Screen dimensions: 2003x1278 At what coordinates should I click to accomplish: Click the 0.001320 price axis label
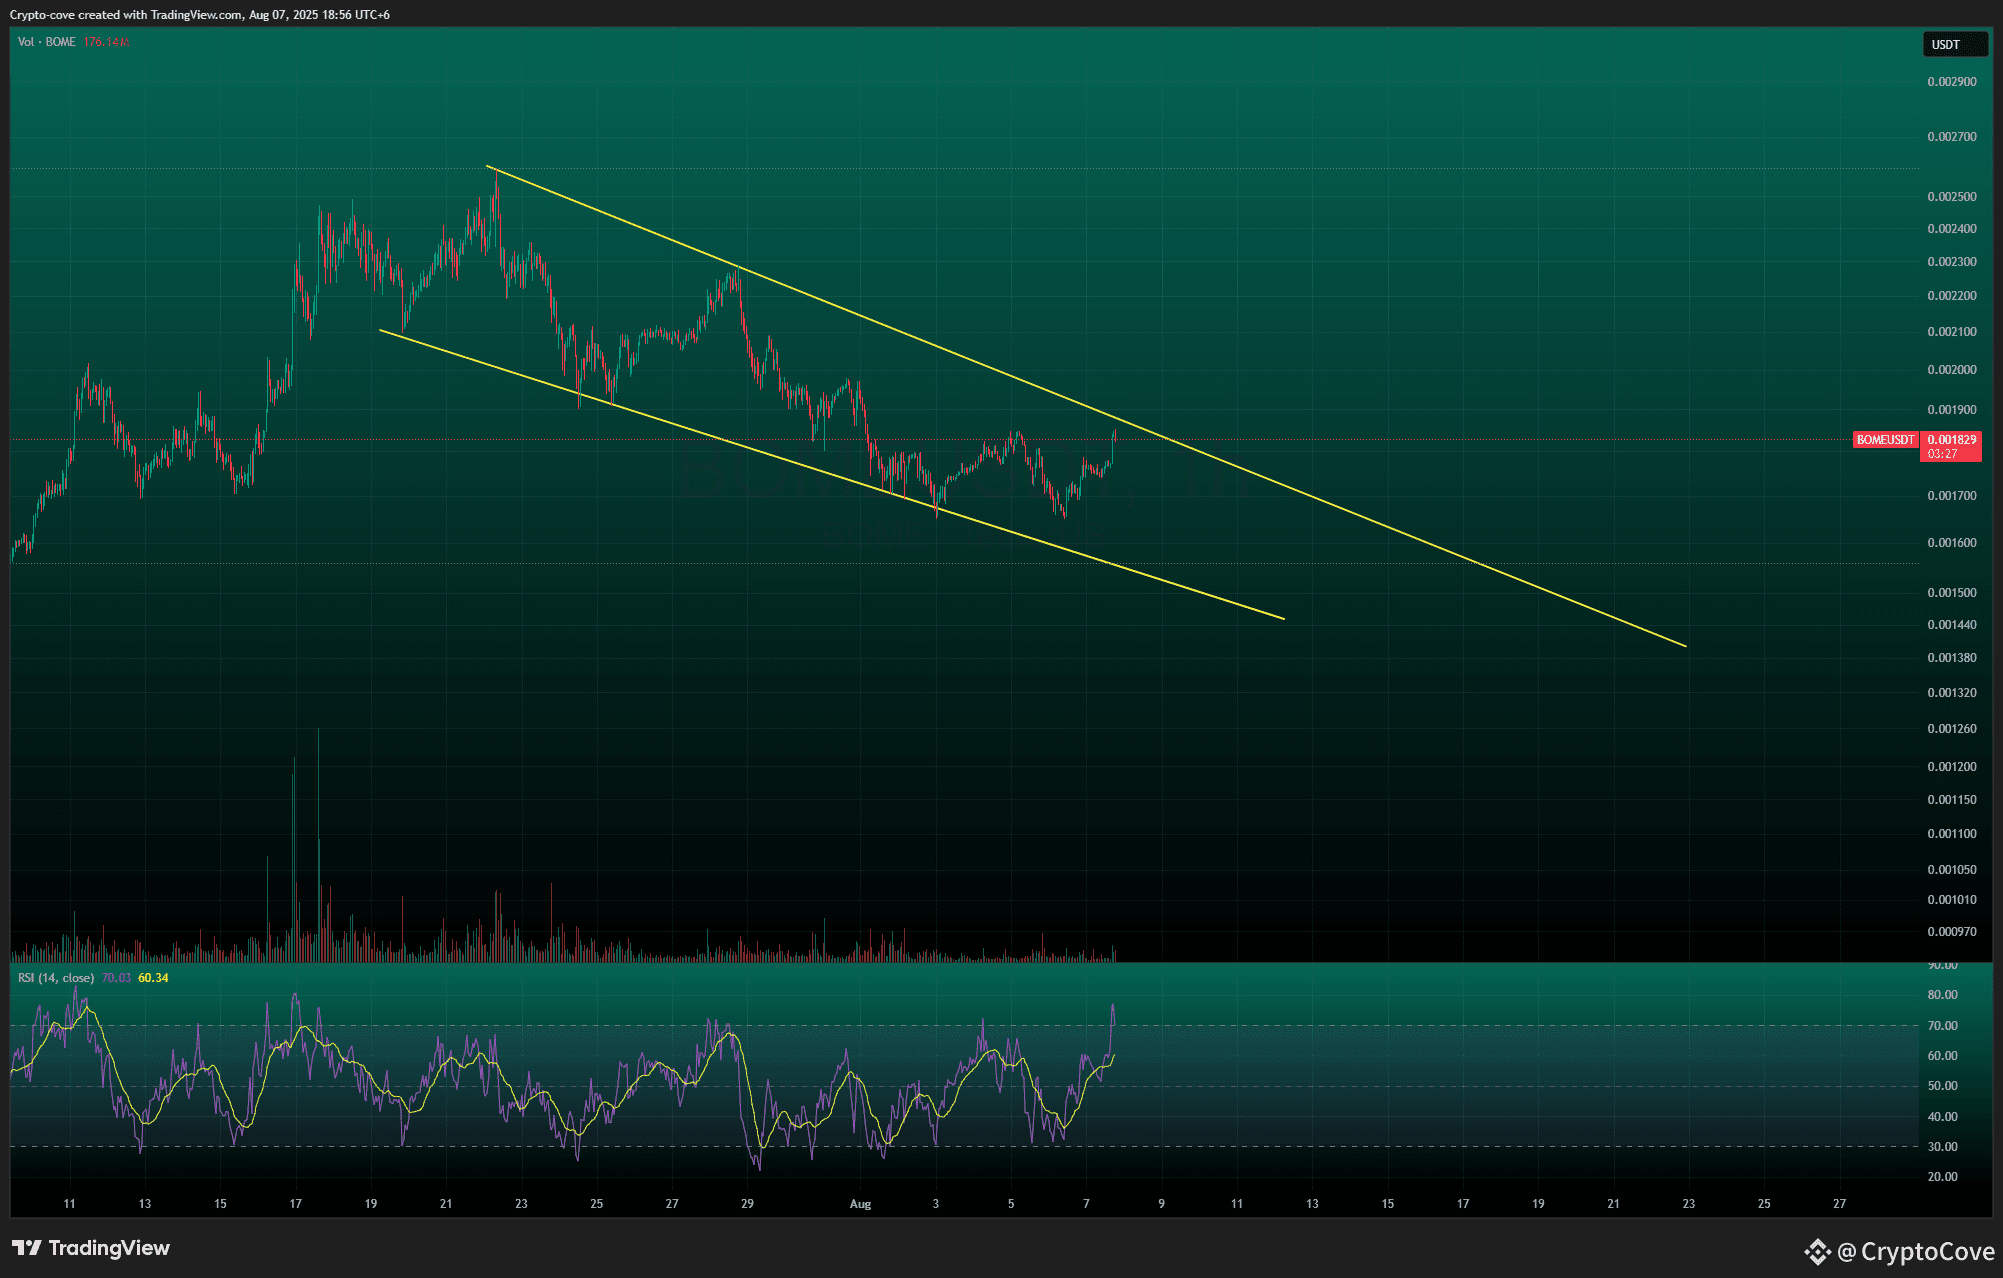tap(1951, 693)
